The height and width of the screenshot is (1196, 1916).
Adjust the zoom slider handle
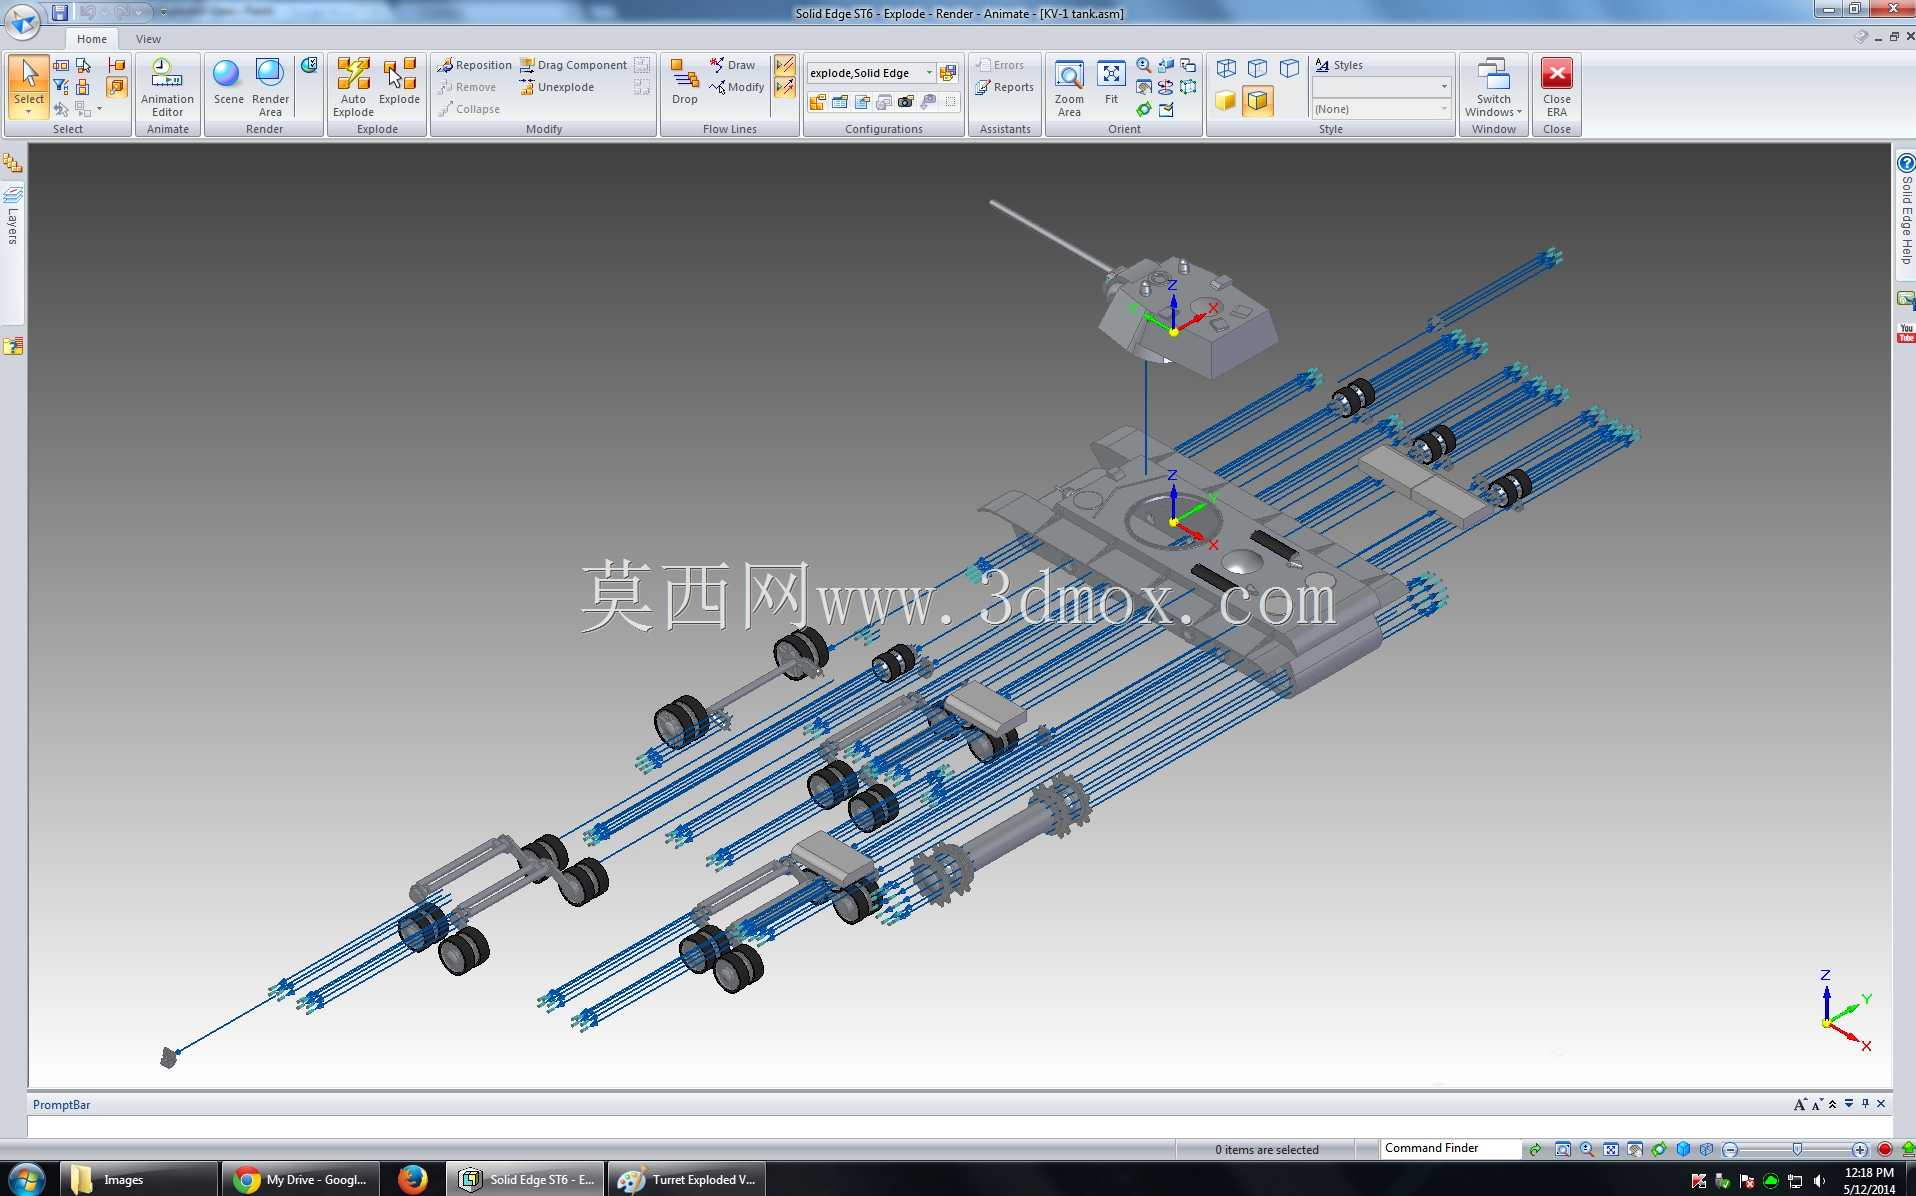(1797, 1149)
